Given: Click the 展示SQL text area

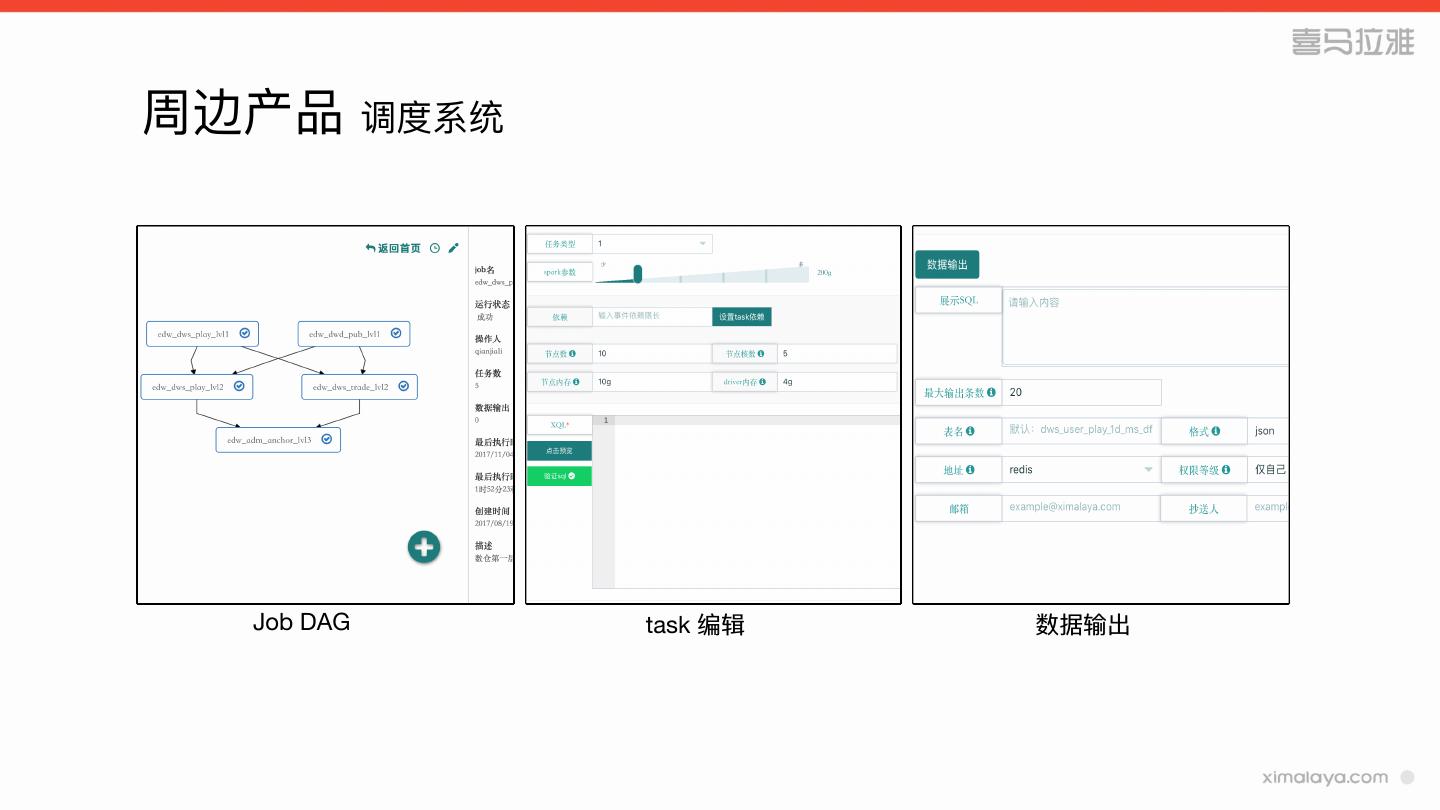Looking at the screenshot, I should pos(1145,327).
